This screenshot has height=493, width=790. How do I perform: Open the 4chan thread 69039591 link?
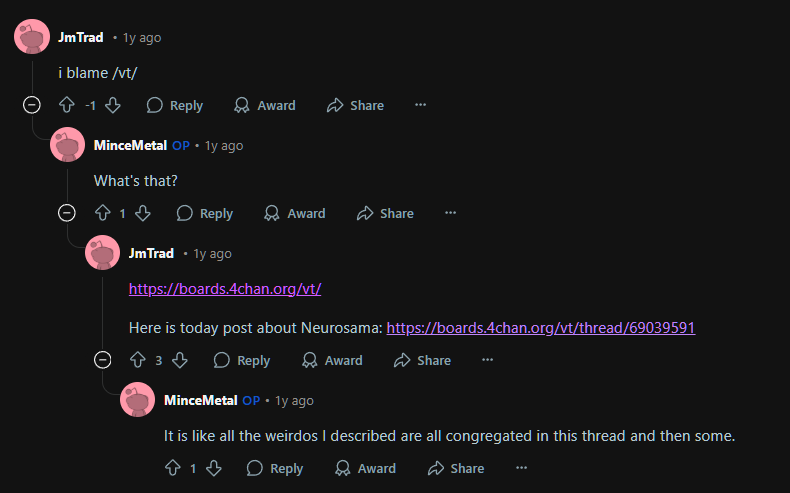[x=540, y=328]
